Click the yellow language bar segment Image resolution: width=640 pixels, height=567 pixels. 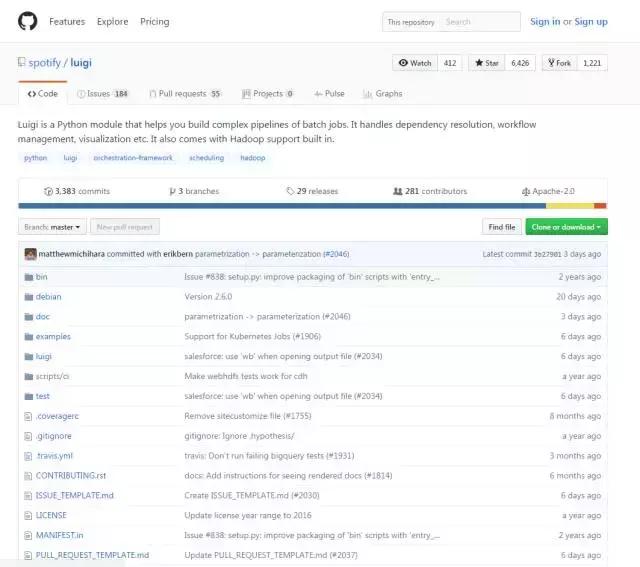tap(570, 206)
